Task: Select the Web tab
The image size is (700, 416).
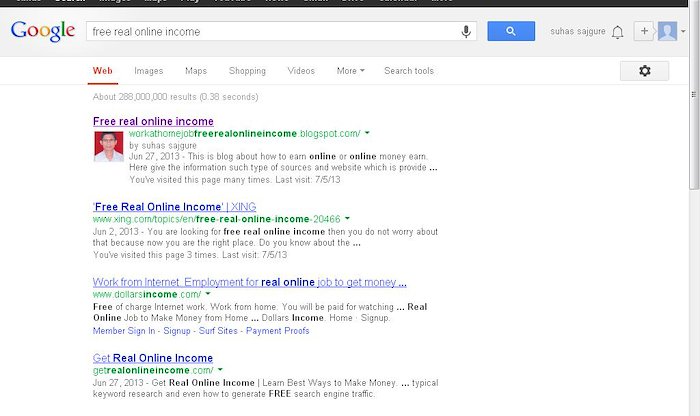Action: tap(103, 71)
